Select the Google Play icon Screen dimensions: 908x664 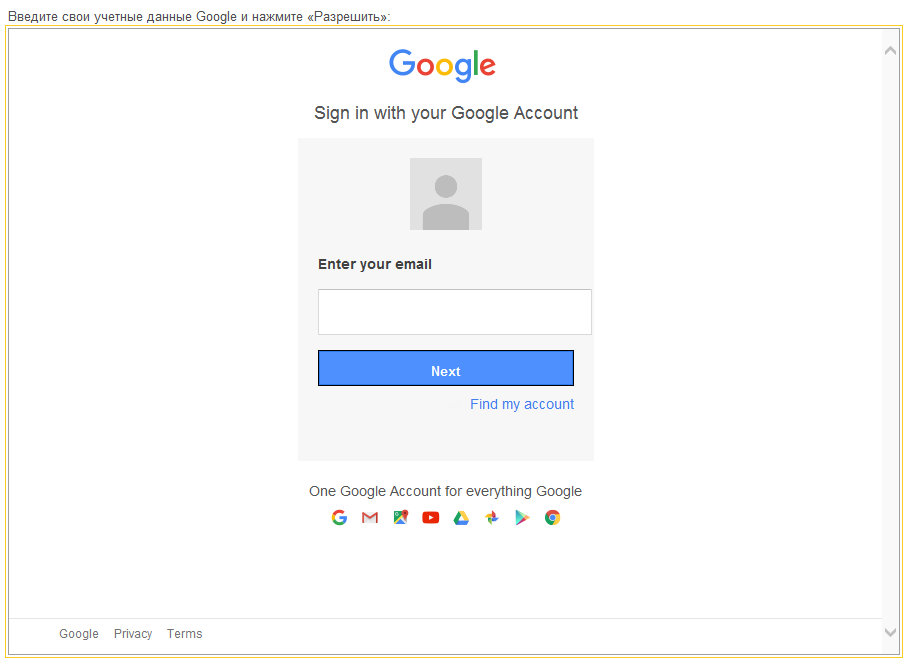tap(522, 517)
